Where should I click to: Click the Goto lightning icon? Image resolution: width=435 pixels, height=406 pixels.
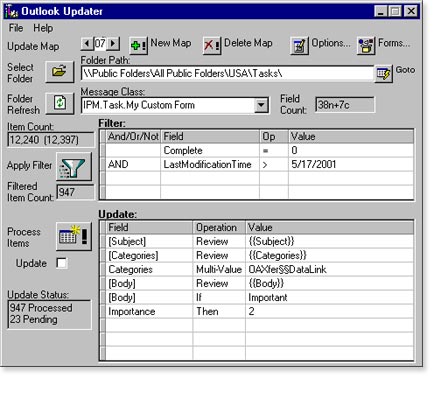383,73
